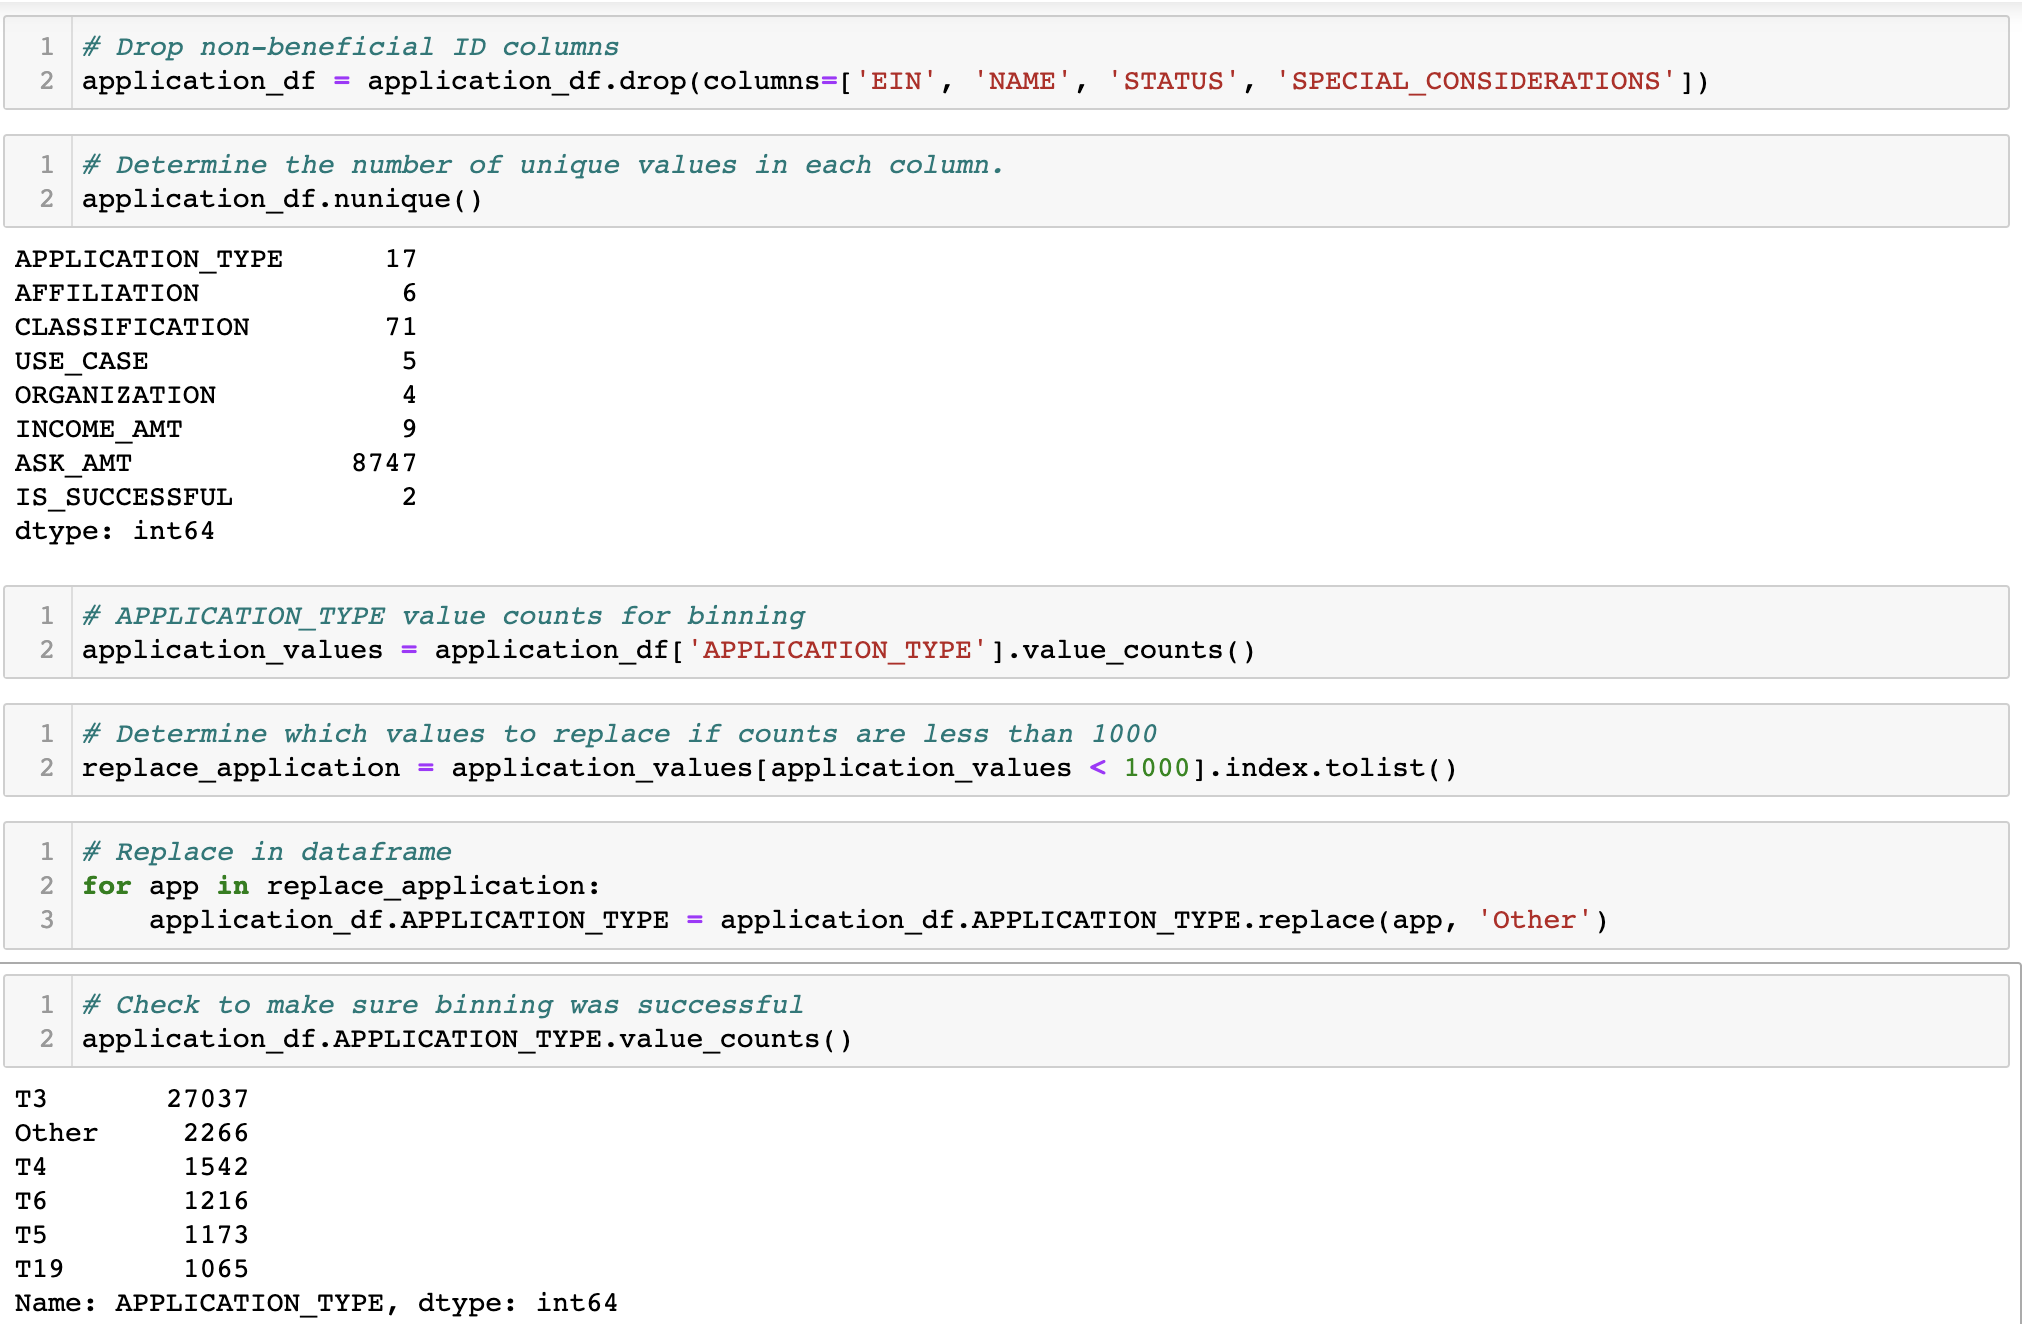This screenshot has width=2022, height=1324.
Task: Select the AFFILIATION 6 output row
Action: [x=215, y=293]
